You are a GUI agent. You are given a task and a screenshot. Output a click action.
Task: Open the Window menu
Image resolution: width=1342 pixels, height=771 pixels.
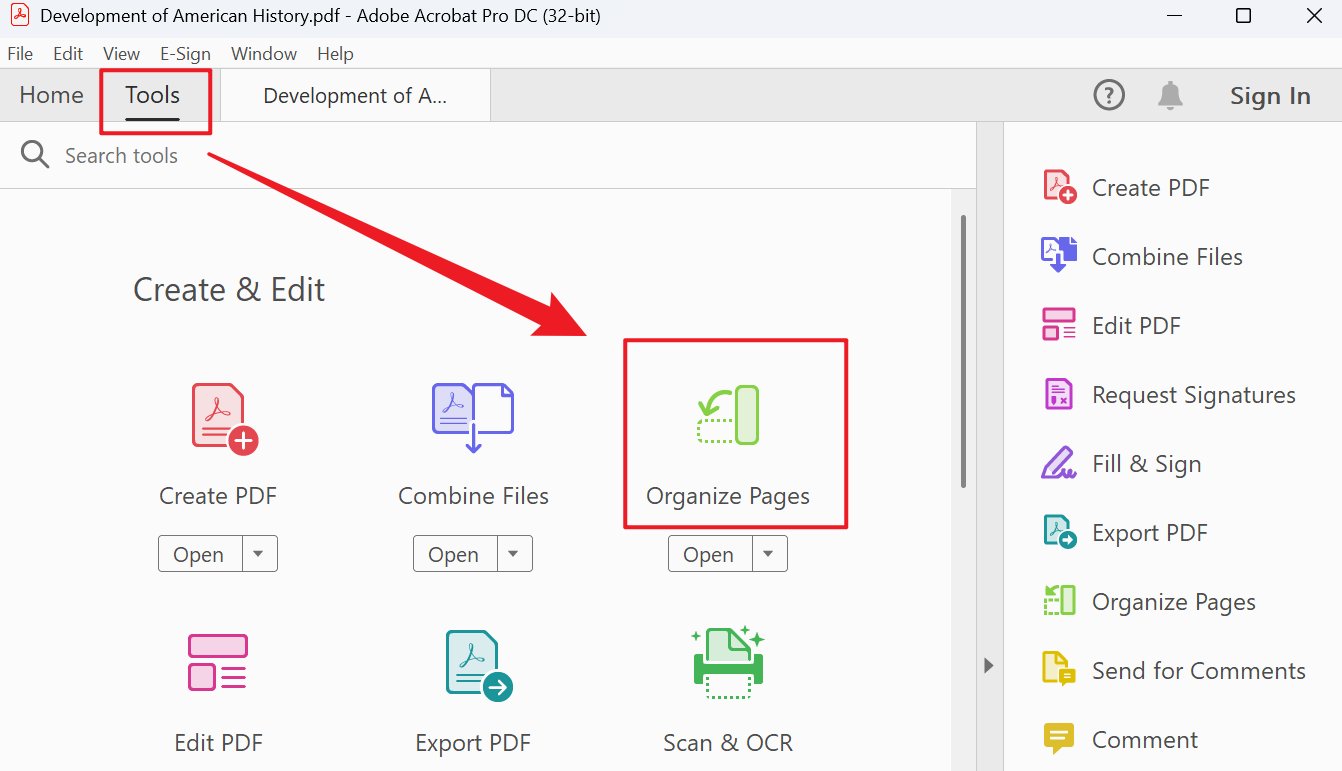(264, 54)
